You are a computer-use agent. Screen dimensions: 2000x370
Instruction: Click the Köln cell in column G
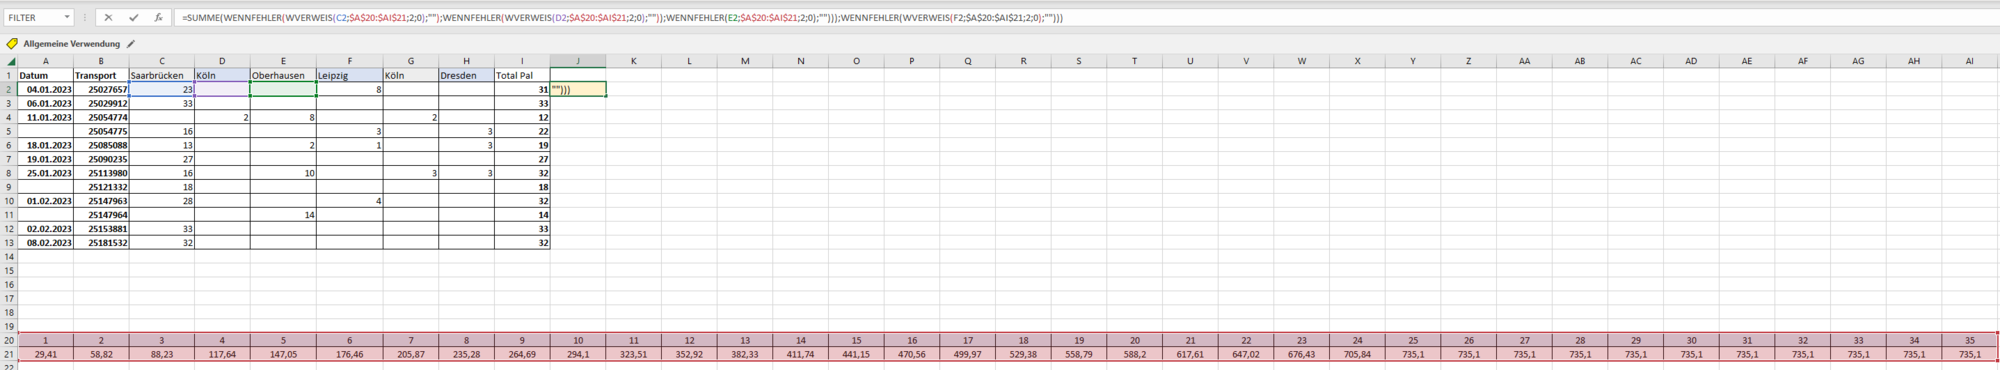tap(411, 75)
